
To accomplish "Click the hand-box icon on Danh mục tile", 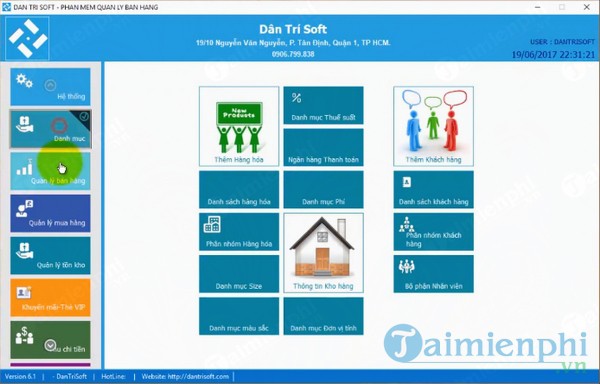I will click(24, 124).
